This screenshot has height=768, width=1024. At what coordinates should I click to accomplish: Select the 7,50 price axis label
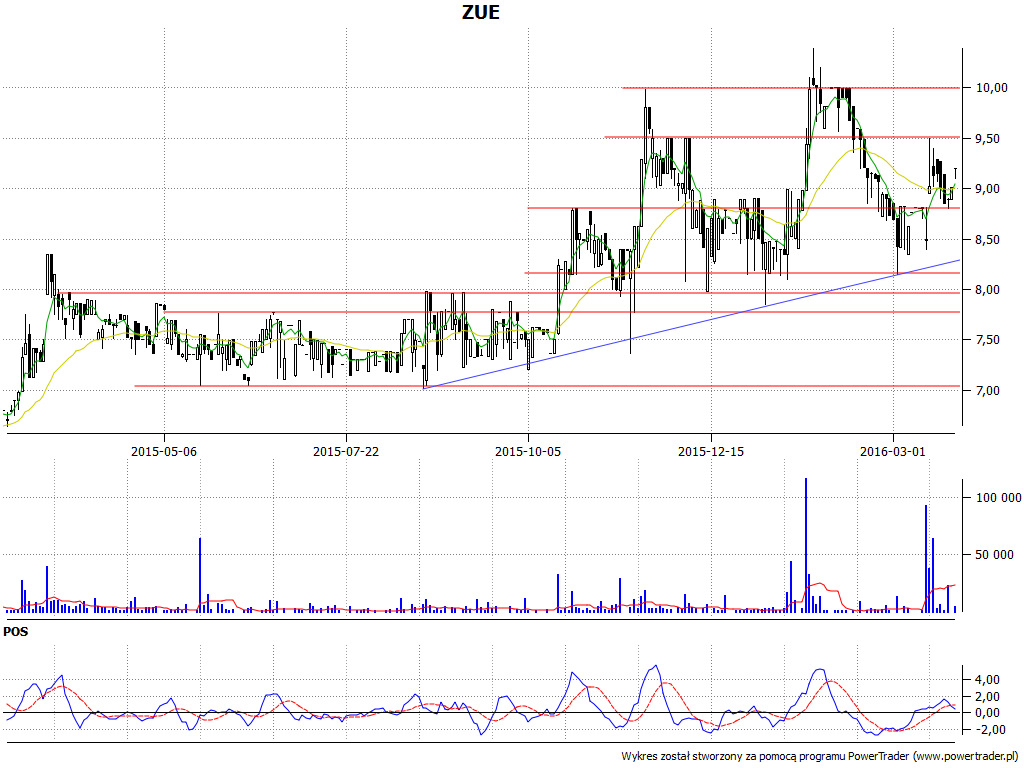point(987,340)
